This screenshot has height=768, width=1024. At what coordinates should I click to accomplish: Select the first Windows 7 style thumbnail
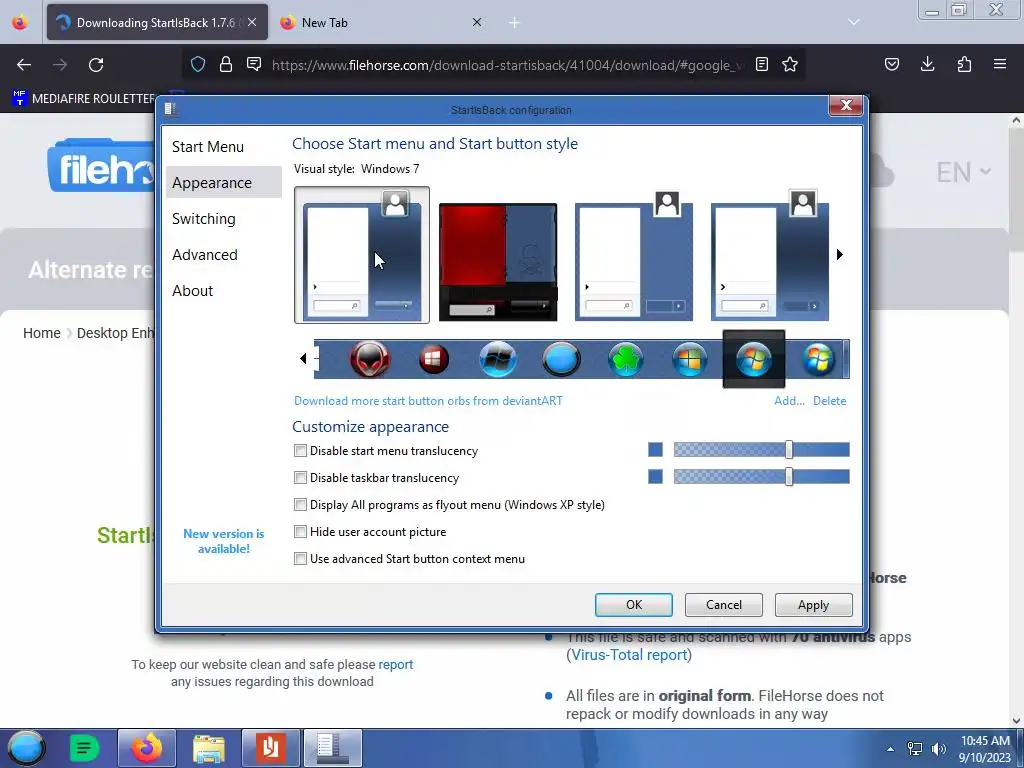(x=362, y=255)
